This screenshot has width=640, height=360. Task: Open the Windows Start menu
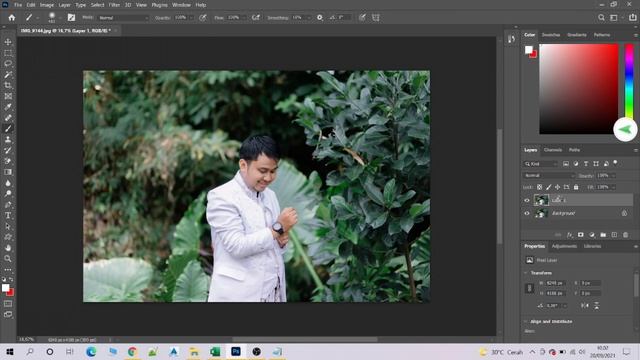[x=10, y=352]
